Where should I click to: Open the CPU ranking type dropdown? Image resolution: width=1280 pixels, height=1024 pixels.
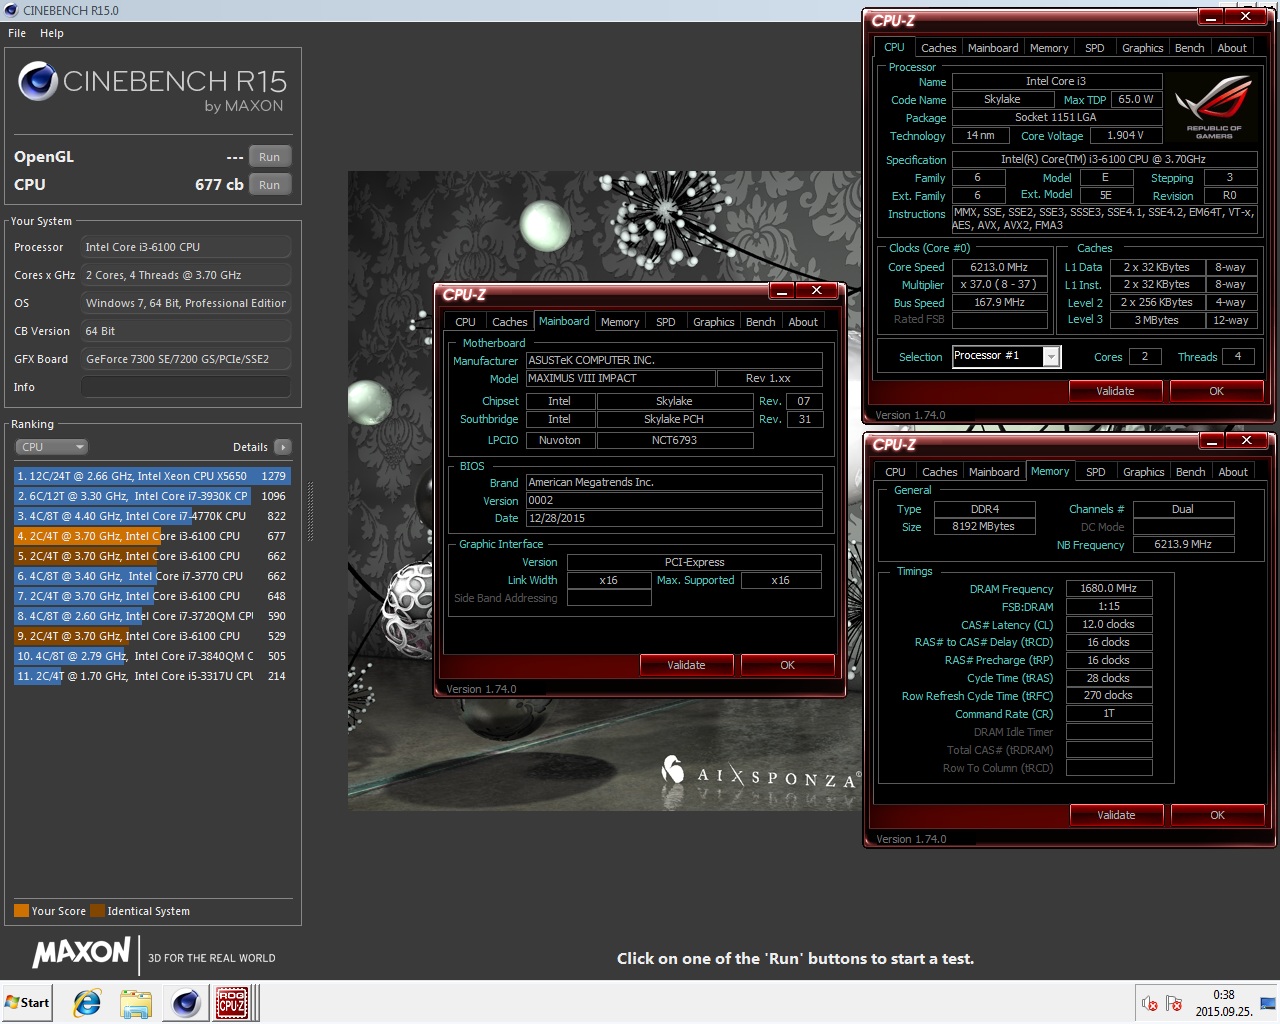[x=51, y=447]
